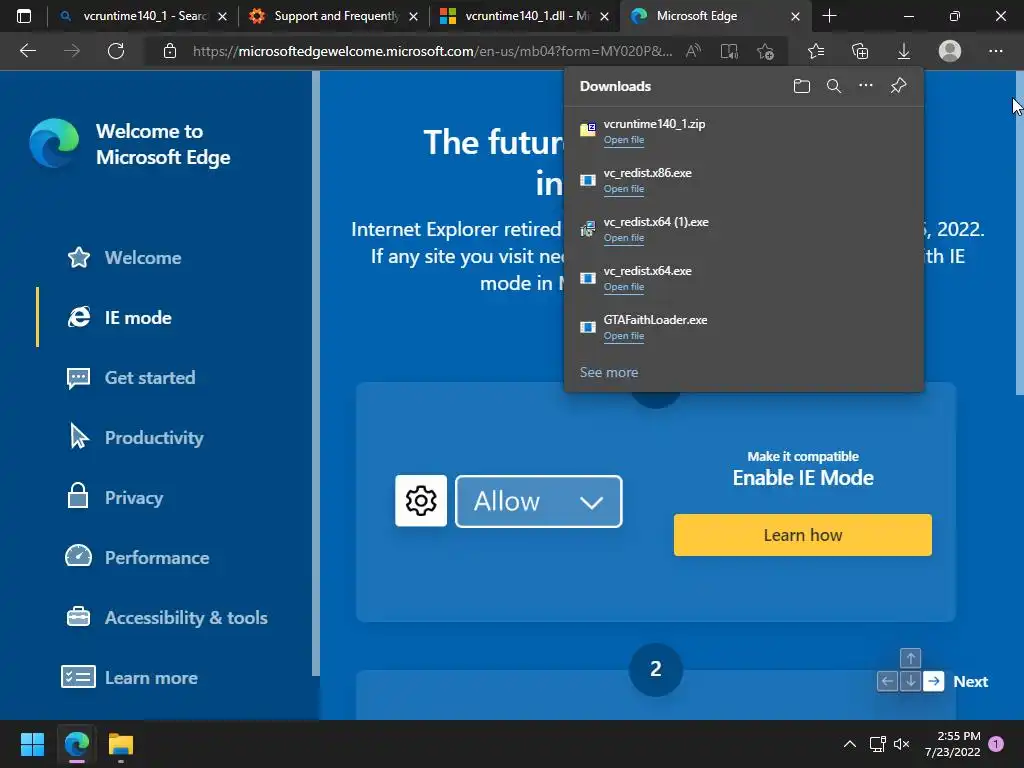The image size is (1024, 768).
Task: Unmute the volume tray icon
Action: [901, 744]
